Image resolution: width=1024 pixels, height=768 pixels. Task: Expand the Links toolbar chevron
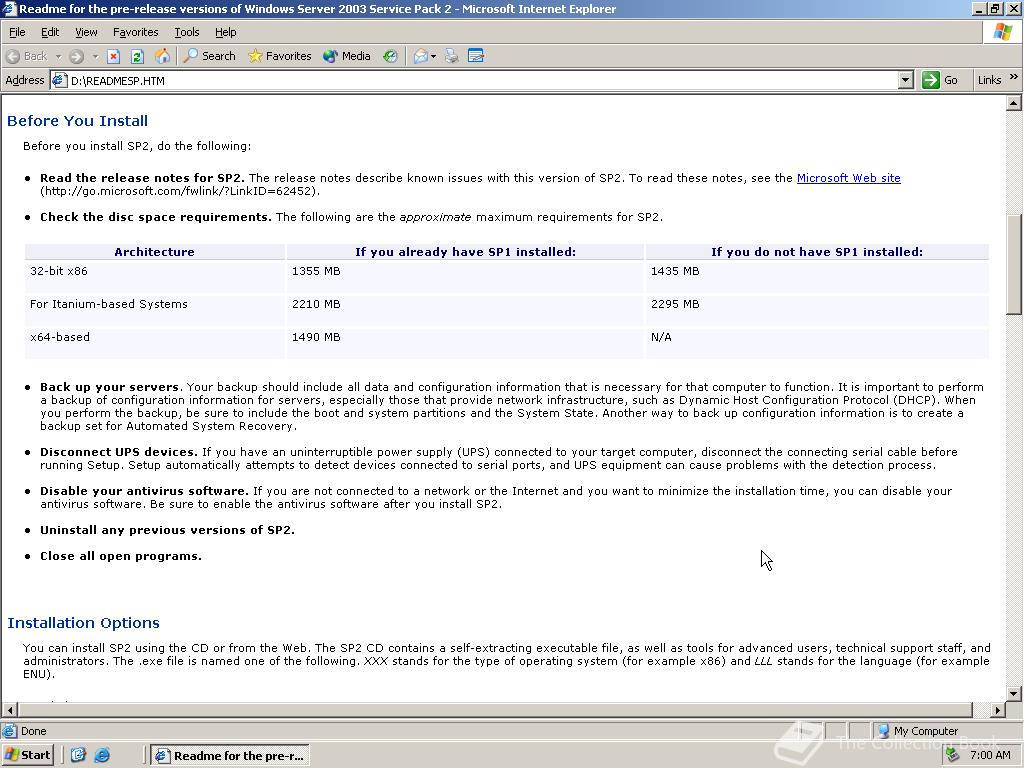pyautogui.click(x=1014, y=78)
